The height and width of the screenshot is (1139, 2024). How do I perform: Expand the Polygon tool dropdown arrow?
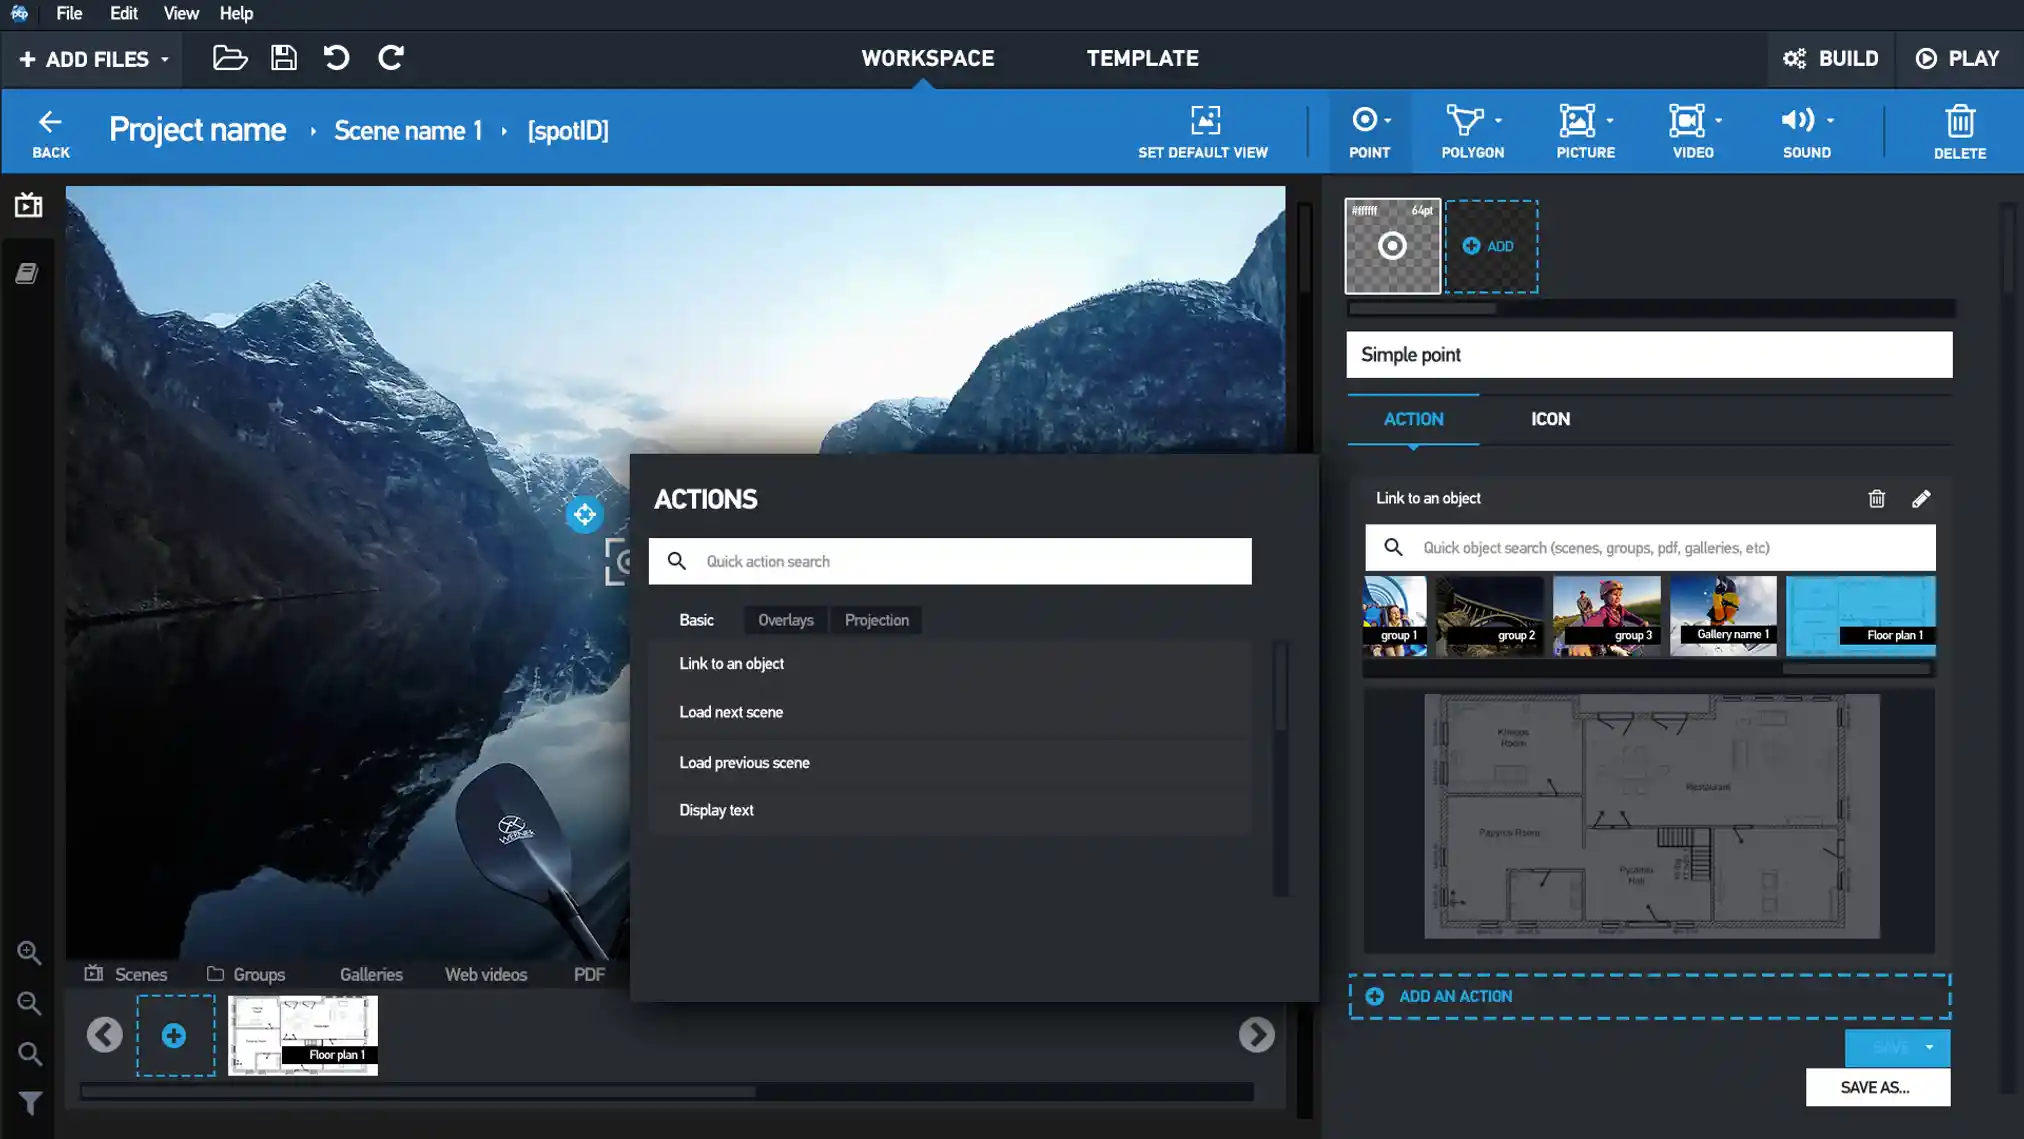(x=1498, y=121)
